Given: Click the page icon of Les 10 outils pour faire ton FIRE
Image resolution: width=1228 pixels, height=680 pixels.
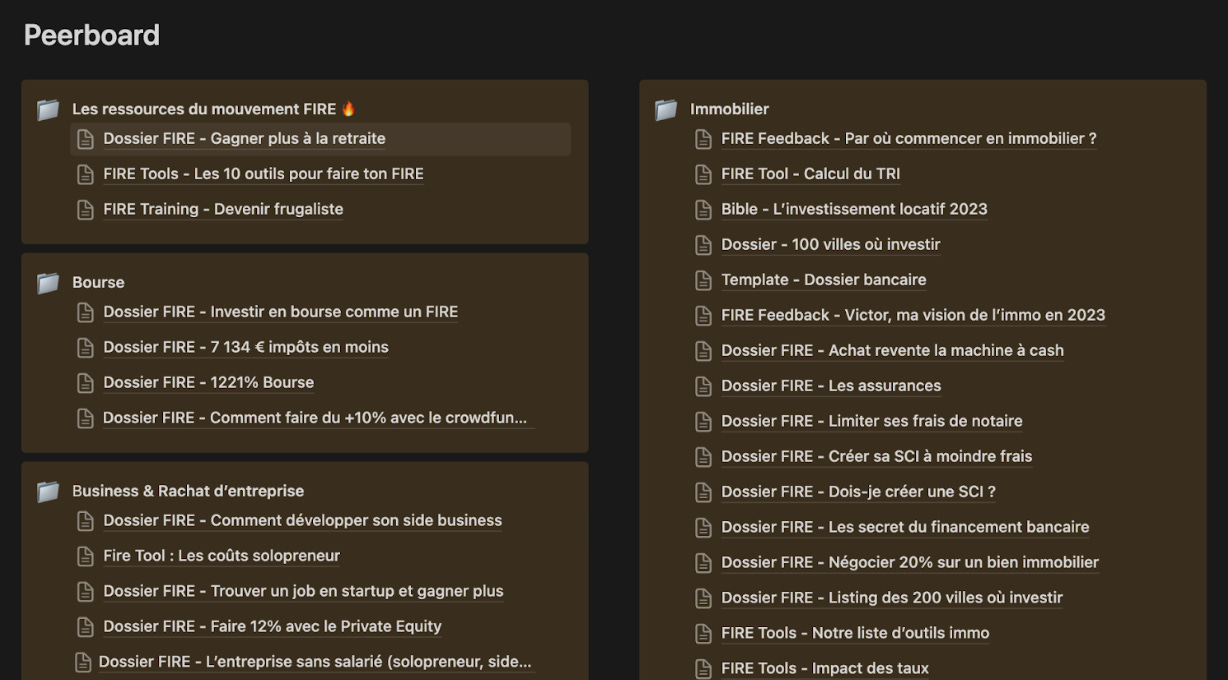Looking at the screenshot, I should click(86, 174).
